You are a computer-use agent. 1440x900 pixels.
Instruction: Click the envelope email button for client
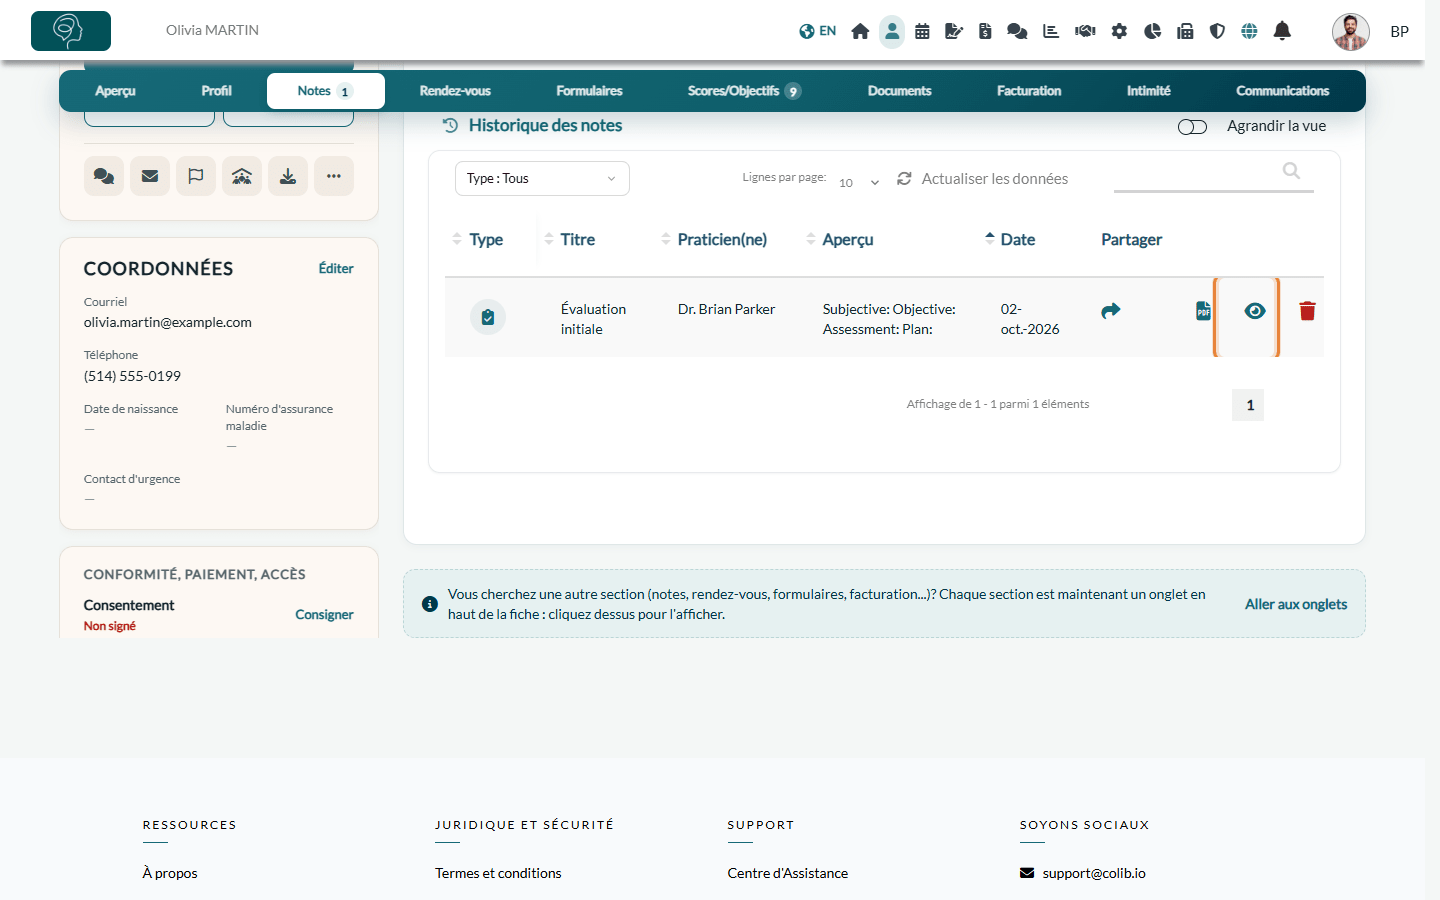point(150,176)
